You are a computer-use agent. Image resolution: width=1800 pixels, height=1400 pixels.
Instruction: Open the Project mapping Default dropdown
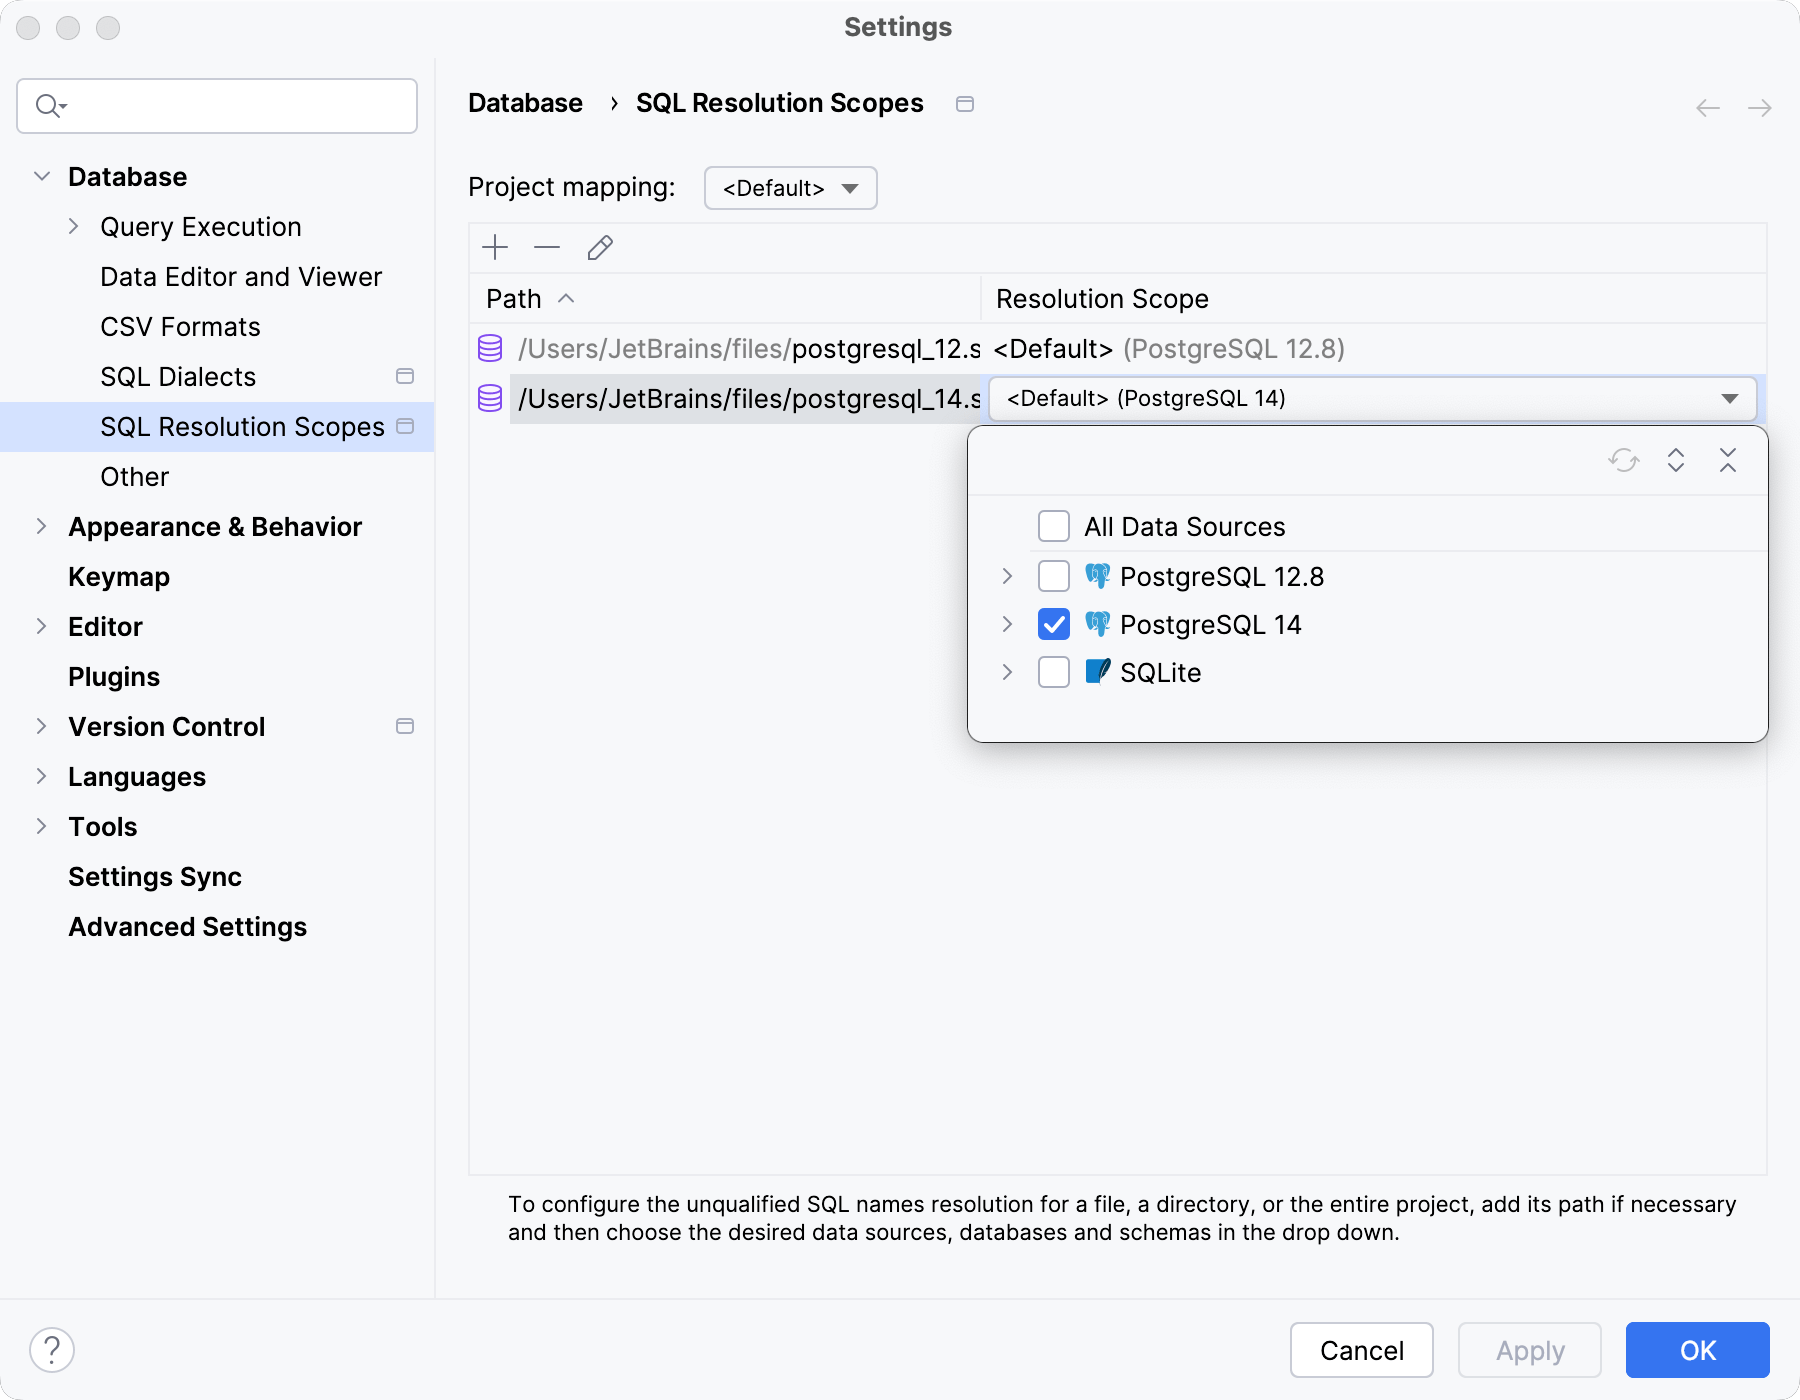point(790,187)
